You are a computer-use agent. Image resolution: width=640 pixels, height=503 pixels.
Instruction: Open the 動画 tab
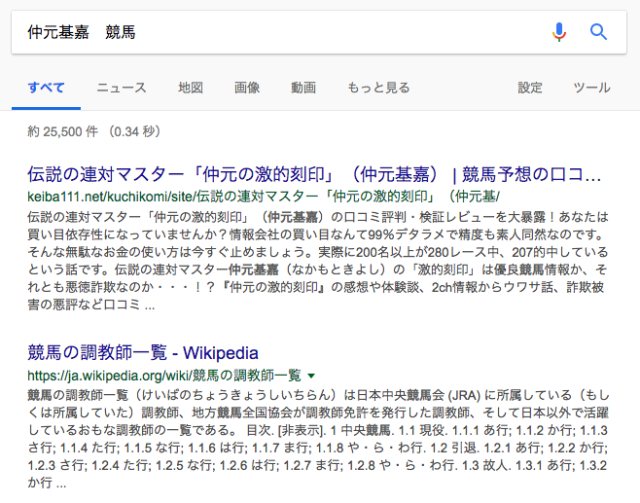tap(303, 88)
